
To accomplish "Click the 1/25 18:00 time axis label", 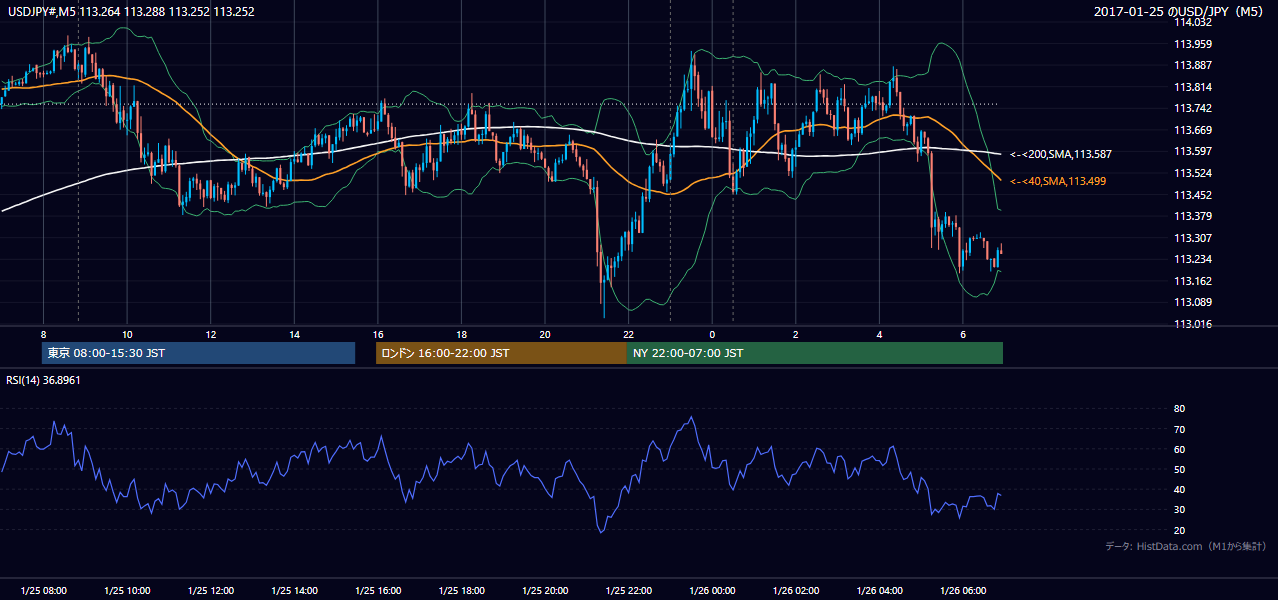I will click(x=461, y=591).
